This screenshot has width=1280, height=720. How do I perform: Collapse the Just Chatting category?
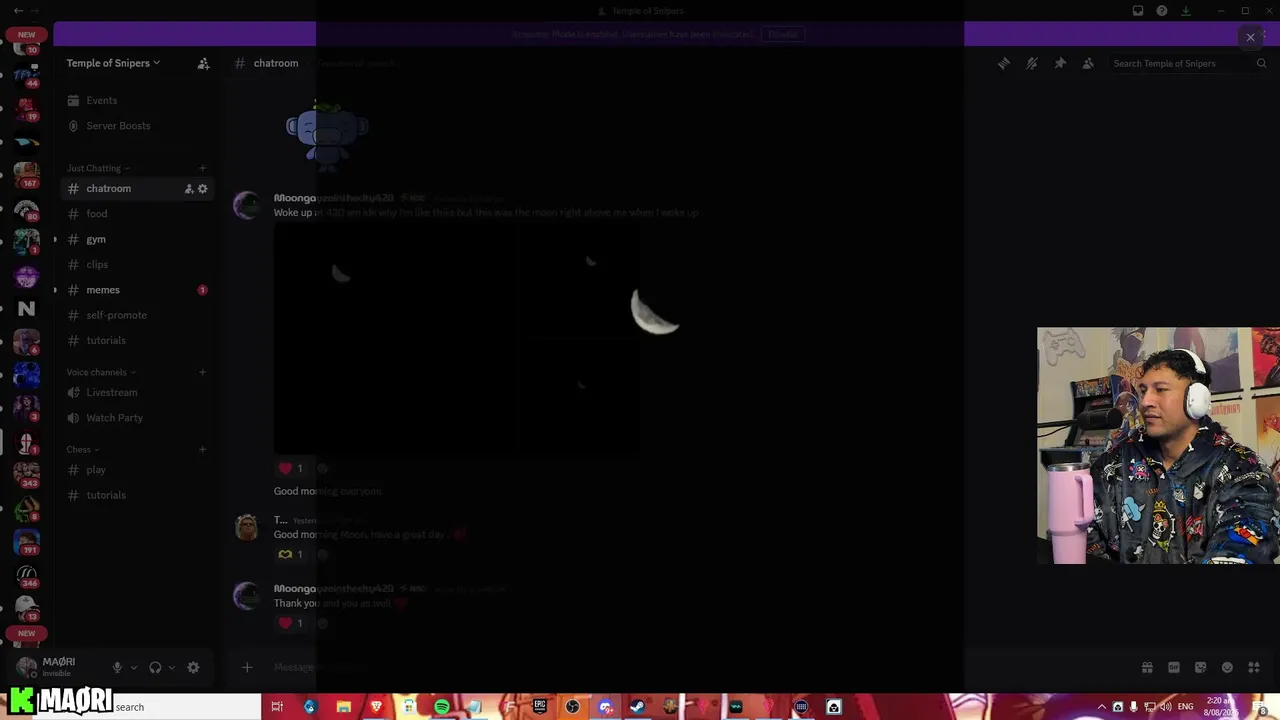pos(98,168)
